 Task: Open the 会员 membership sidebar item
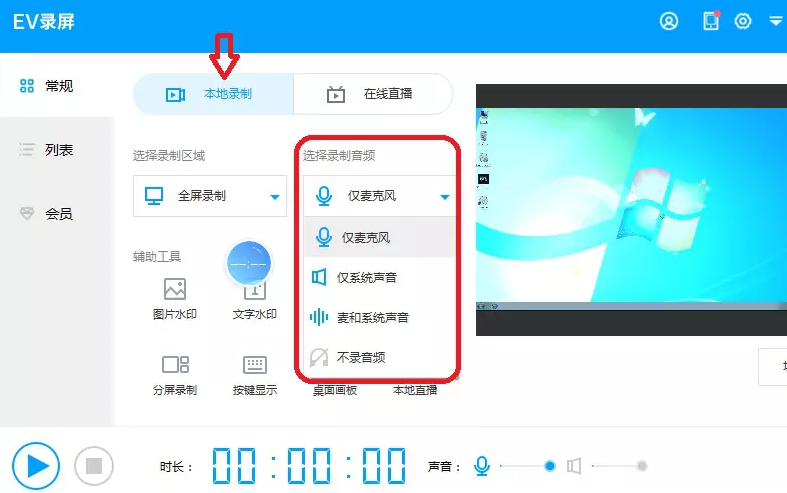tap(58, 214)
